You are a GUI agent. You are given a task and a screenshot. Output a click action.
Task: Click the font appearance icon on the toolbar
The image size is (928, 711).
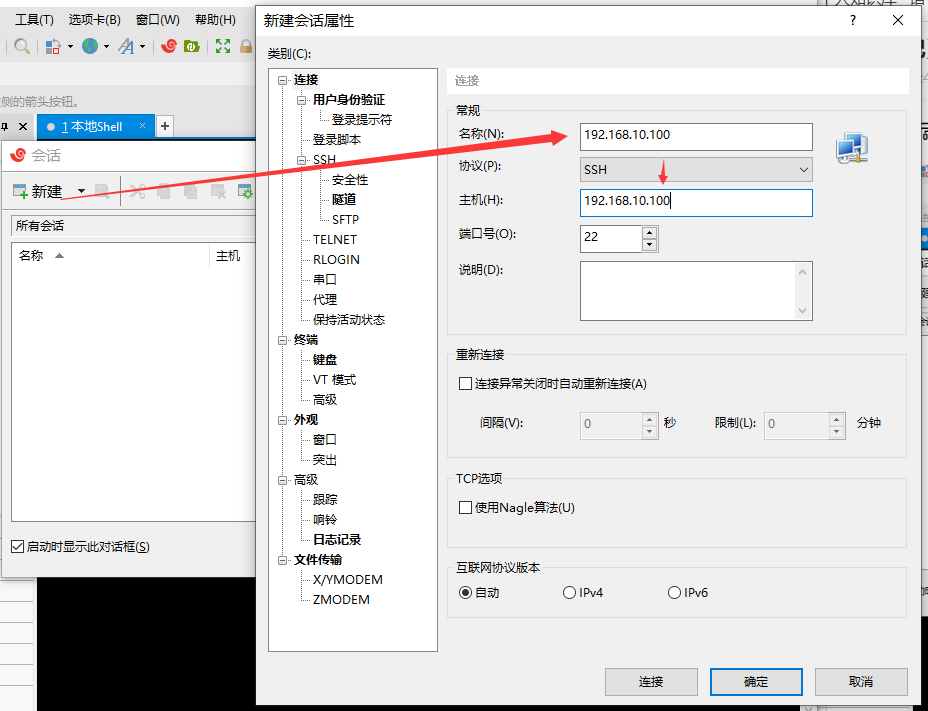[x=127, y=46]
